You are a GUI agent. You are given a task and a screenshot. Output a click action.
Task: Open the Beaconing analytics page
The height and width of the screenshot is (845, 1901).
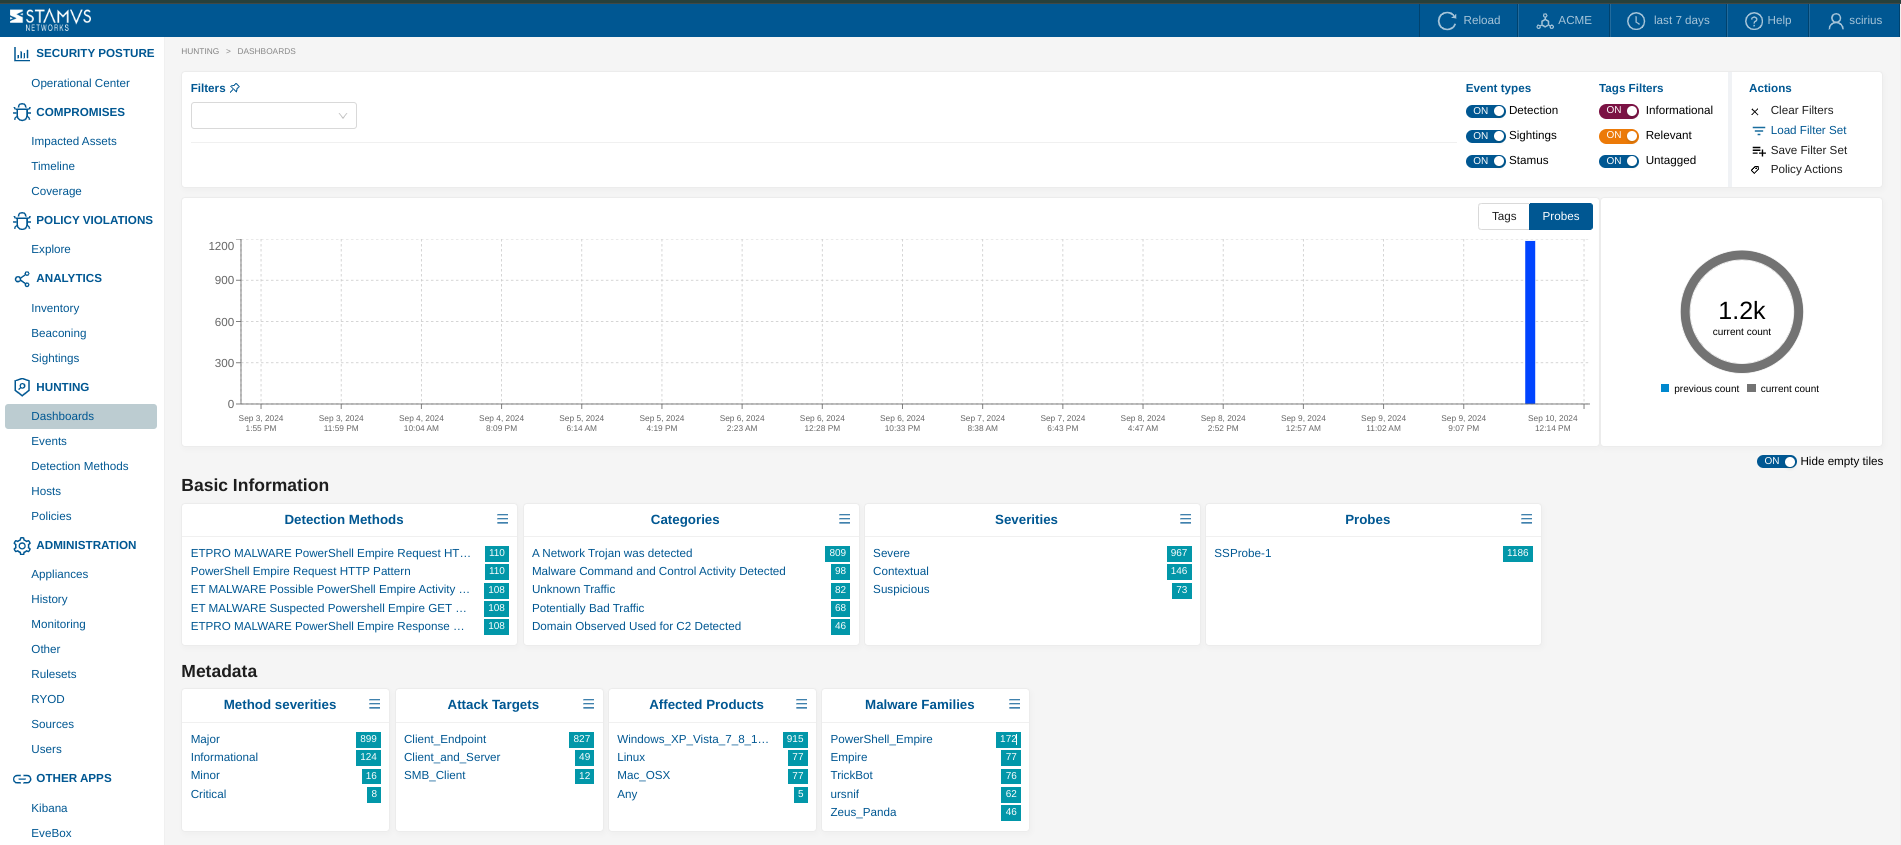(58, 333)
